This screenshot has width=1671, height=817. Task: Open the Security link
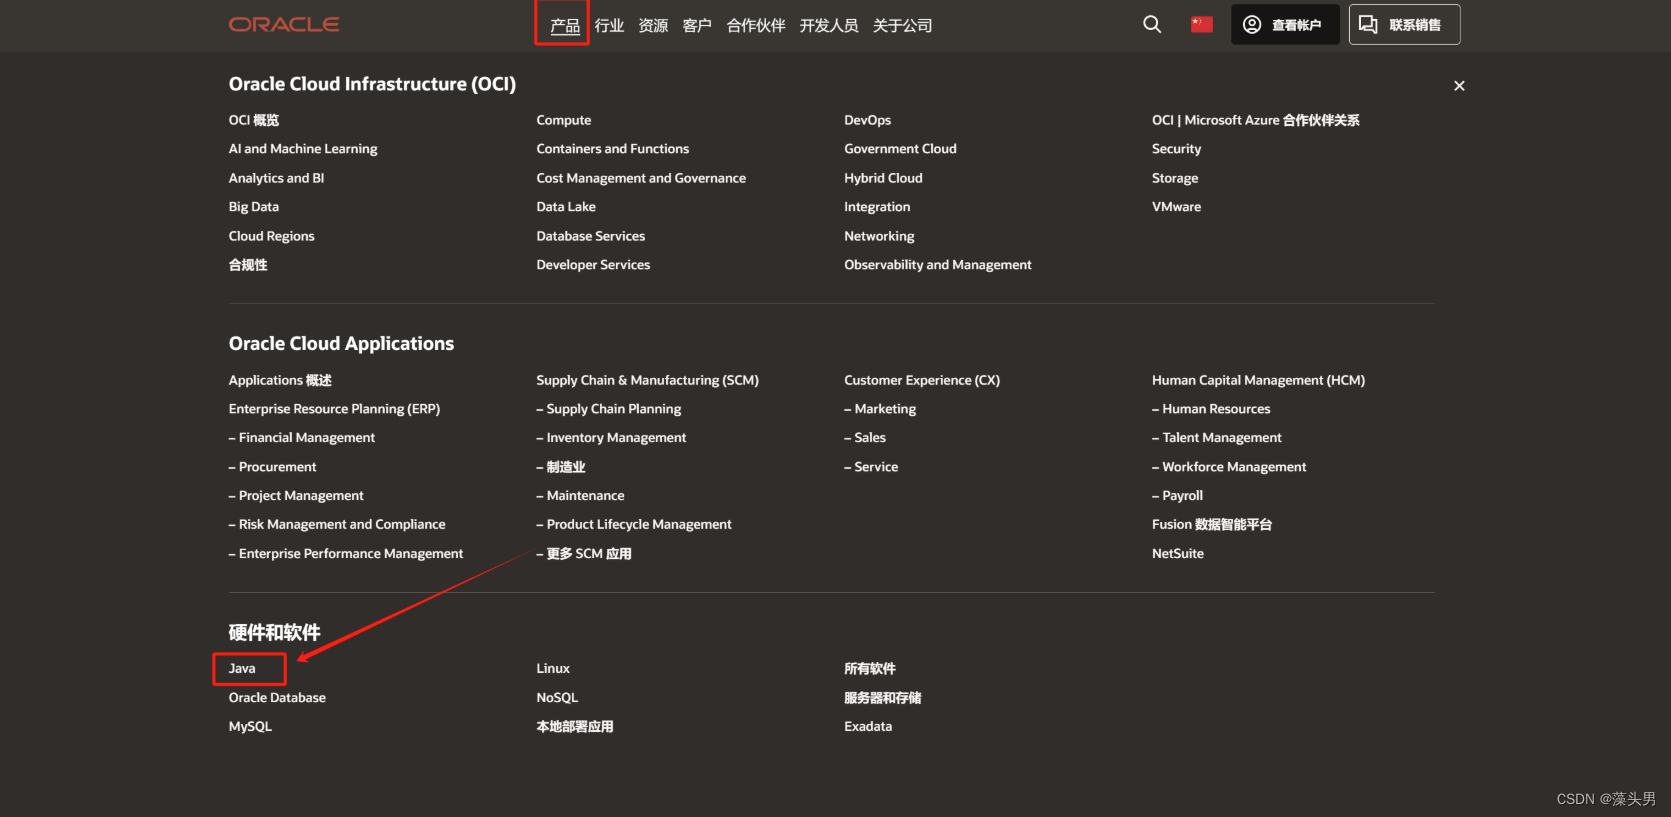pyautogui.click(x=1176, y=148)
